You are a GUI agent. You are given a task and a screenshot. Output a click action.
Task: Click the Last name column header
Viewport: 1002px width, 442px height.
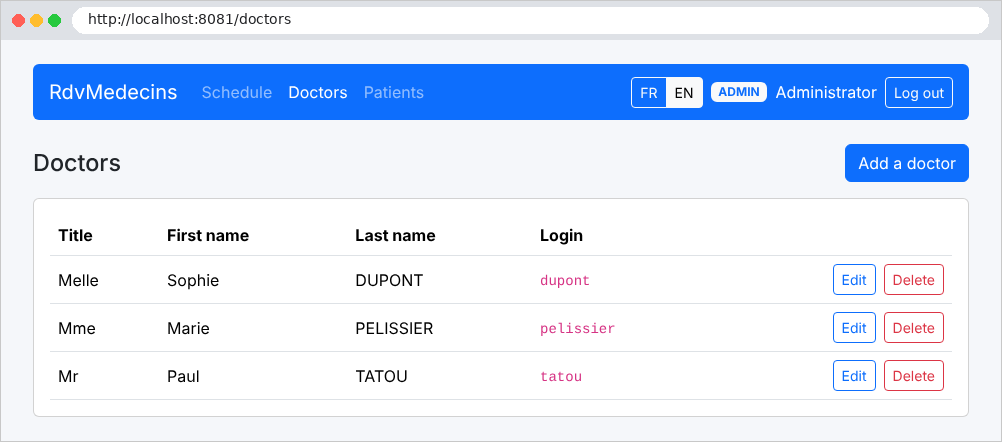(x=395, y=236)
